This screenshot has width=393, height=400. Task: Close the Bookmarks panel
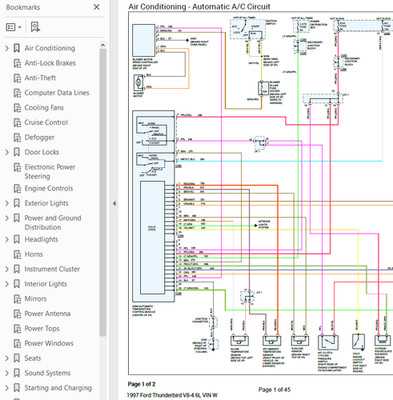[x=96, y=7]
